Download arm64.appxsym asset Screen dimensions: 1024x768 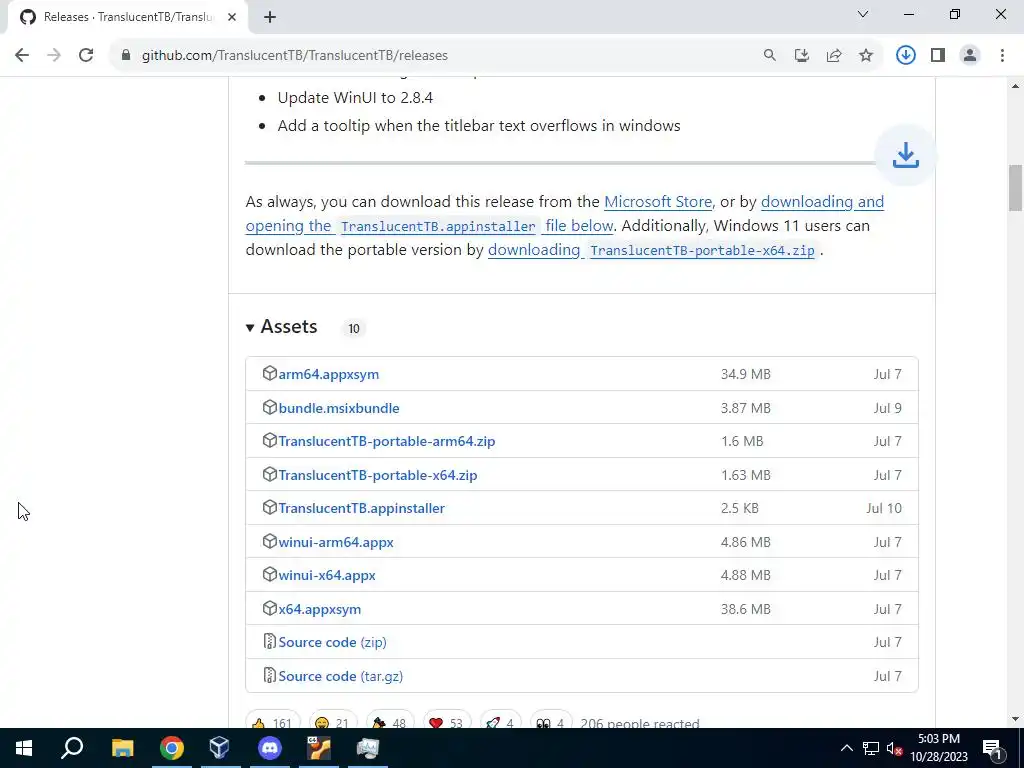pyautogui.click(x=328, y=374)
